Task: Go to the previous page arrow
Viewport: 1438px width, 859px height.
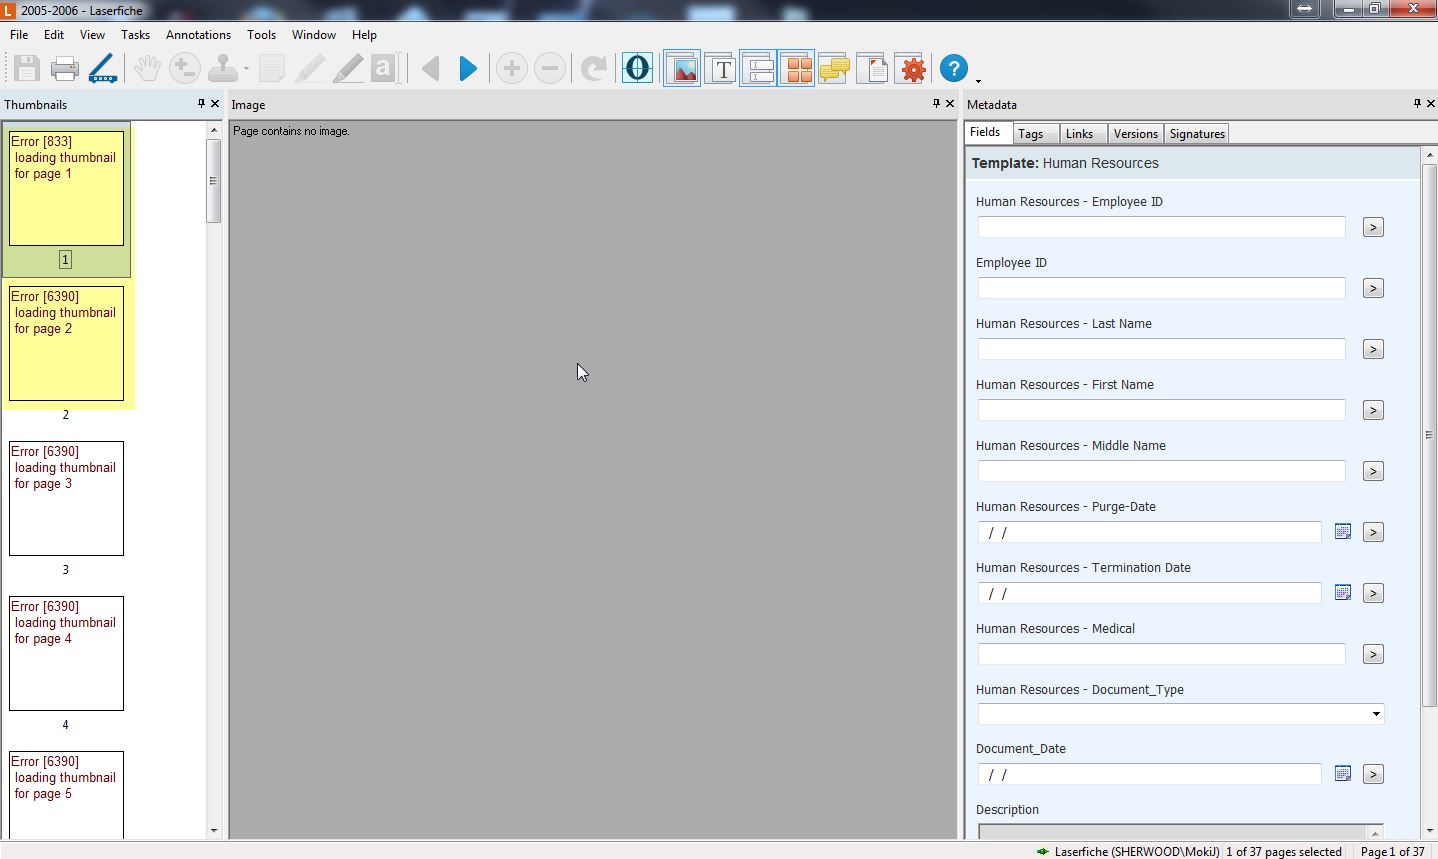Action: coord(431,68)
